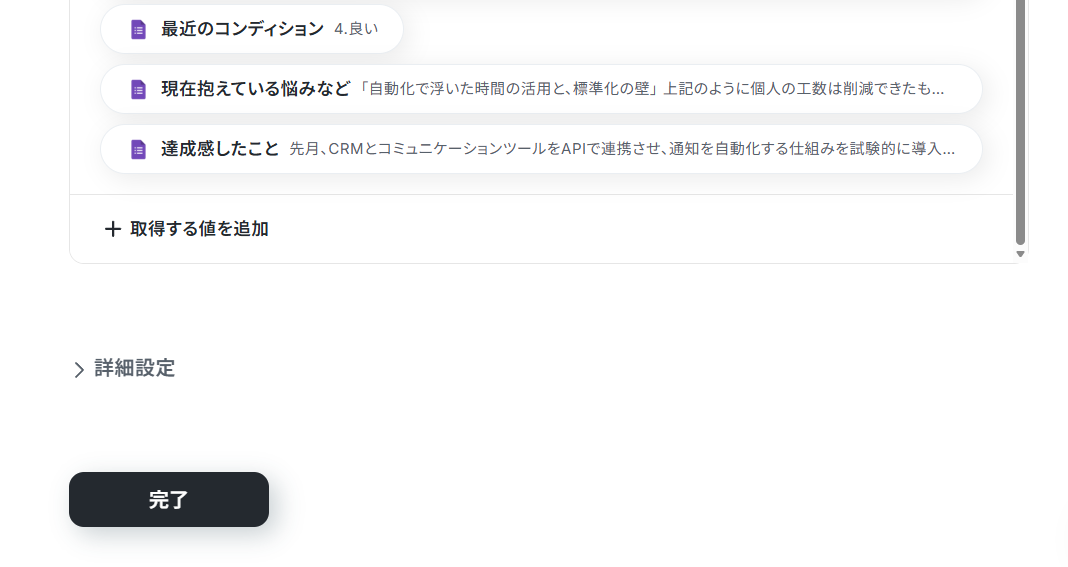Select the 現在抱えている悩みなど label
Image resolution: width=1068 pixels, height=567 pixels.
(255, 89)
